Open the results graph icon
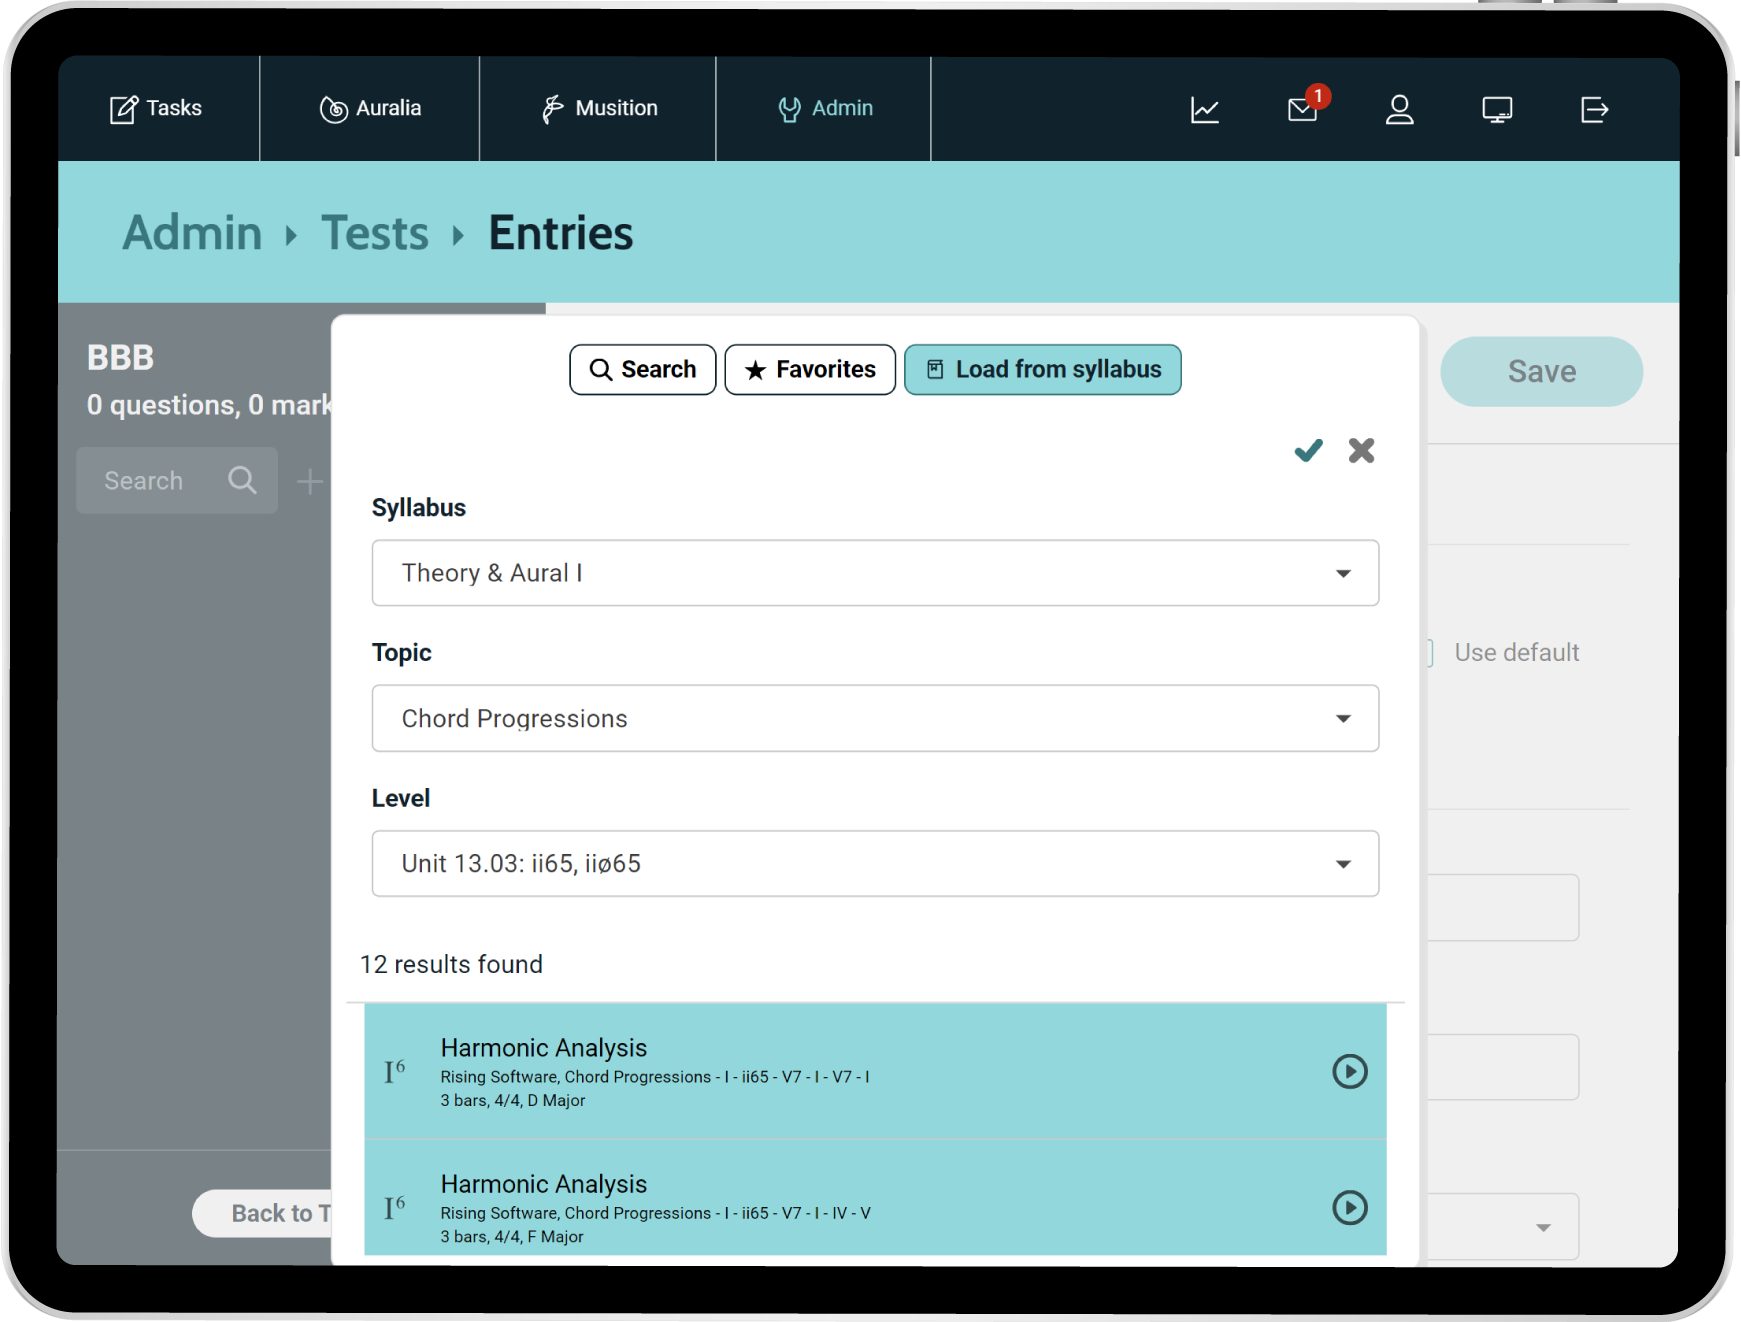This screenshot has height=1322, width=1741. point(1204,109)
